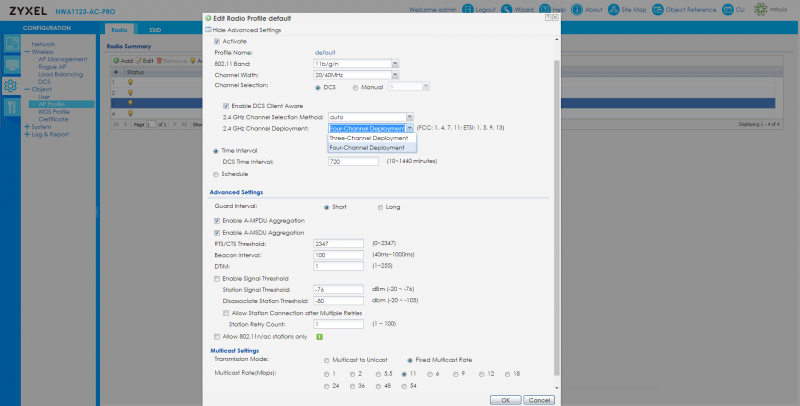Click the DCS Time Interval input field
This screenshot has width=800, height=406.
(353, 162)
